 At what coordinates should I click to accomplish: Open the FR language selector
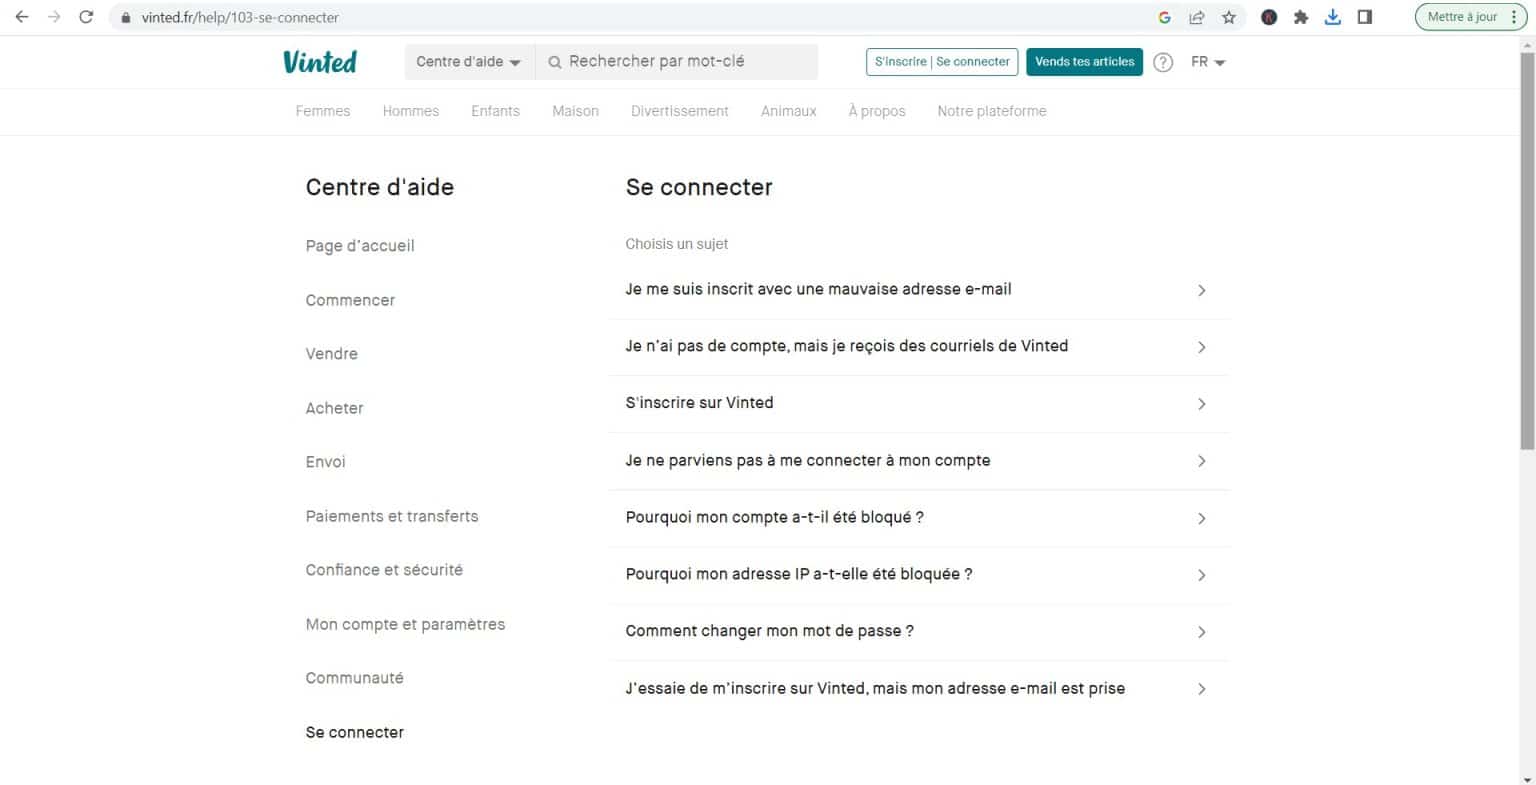point(1204,61)
